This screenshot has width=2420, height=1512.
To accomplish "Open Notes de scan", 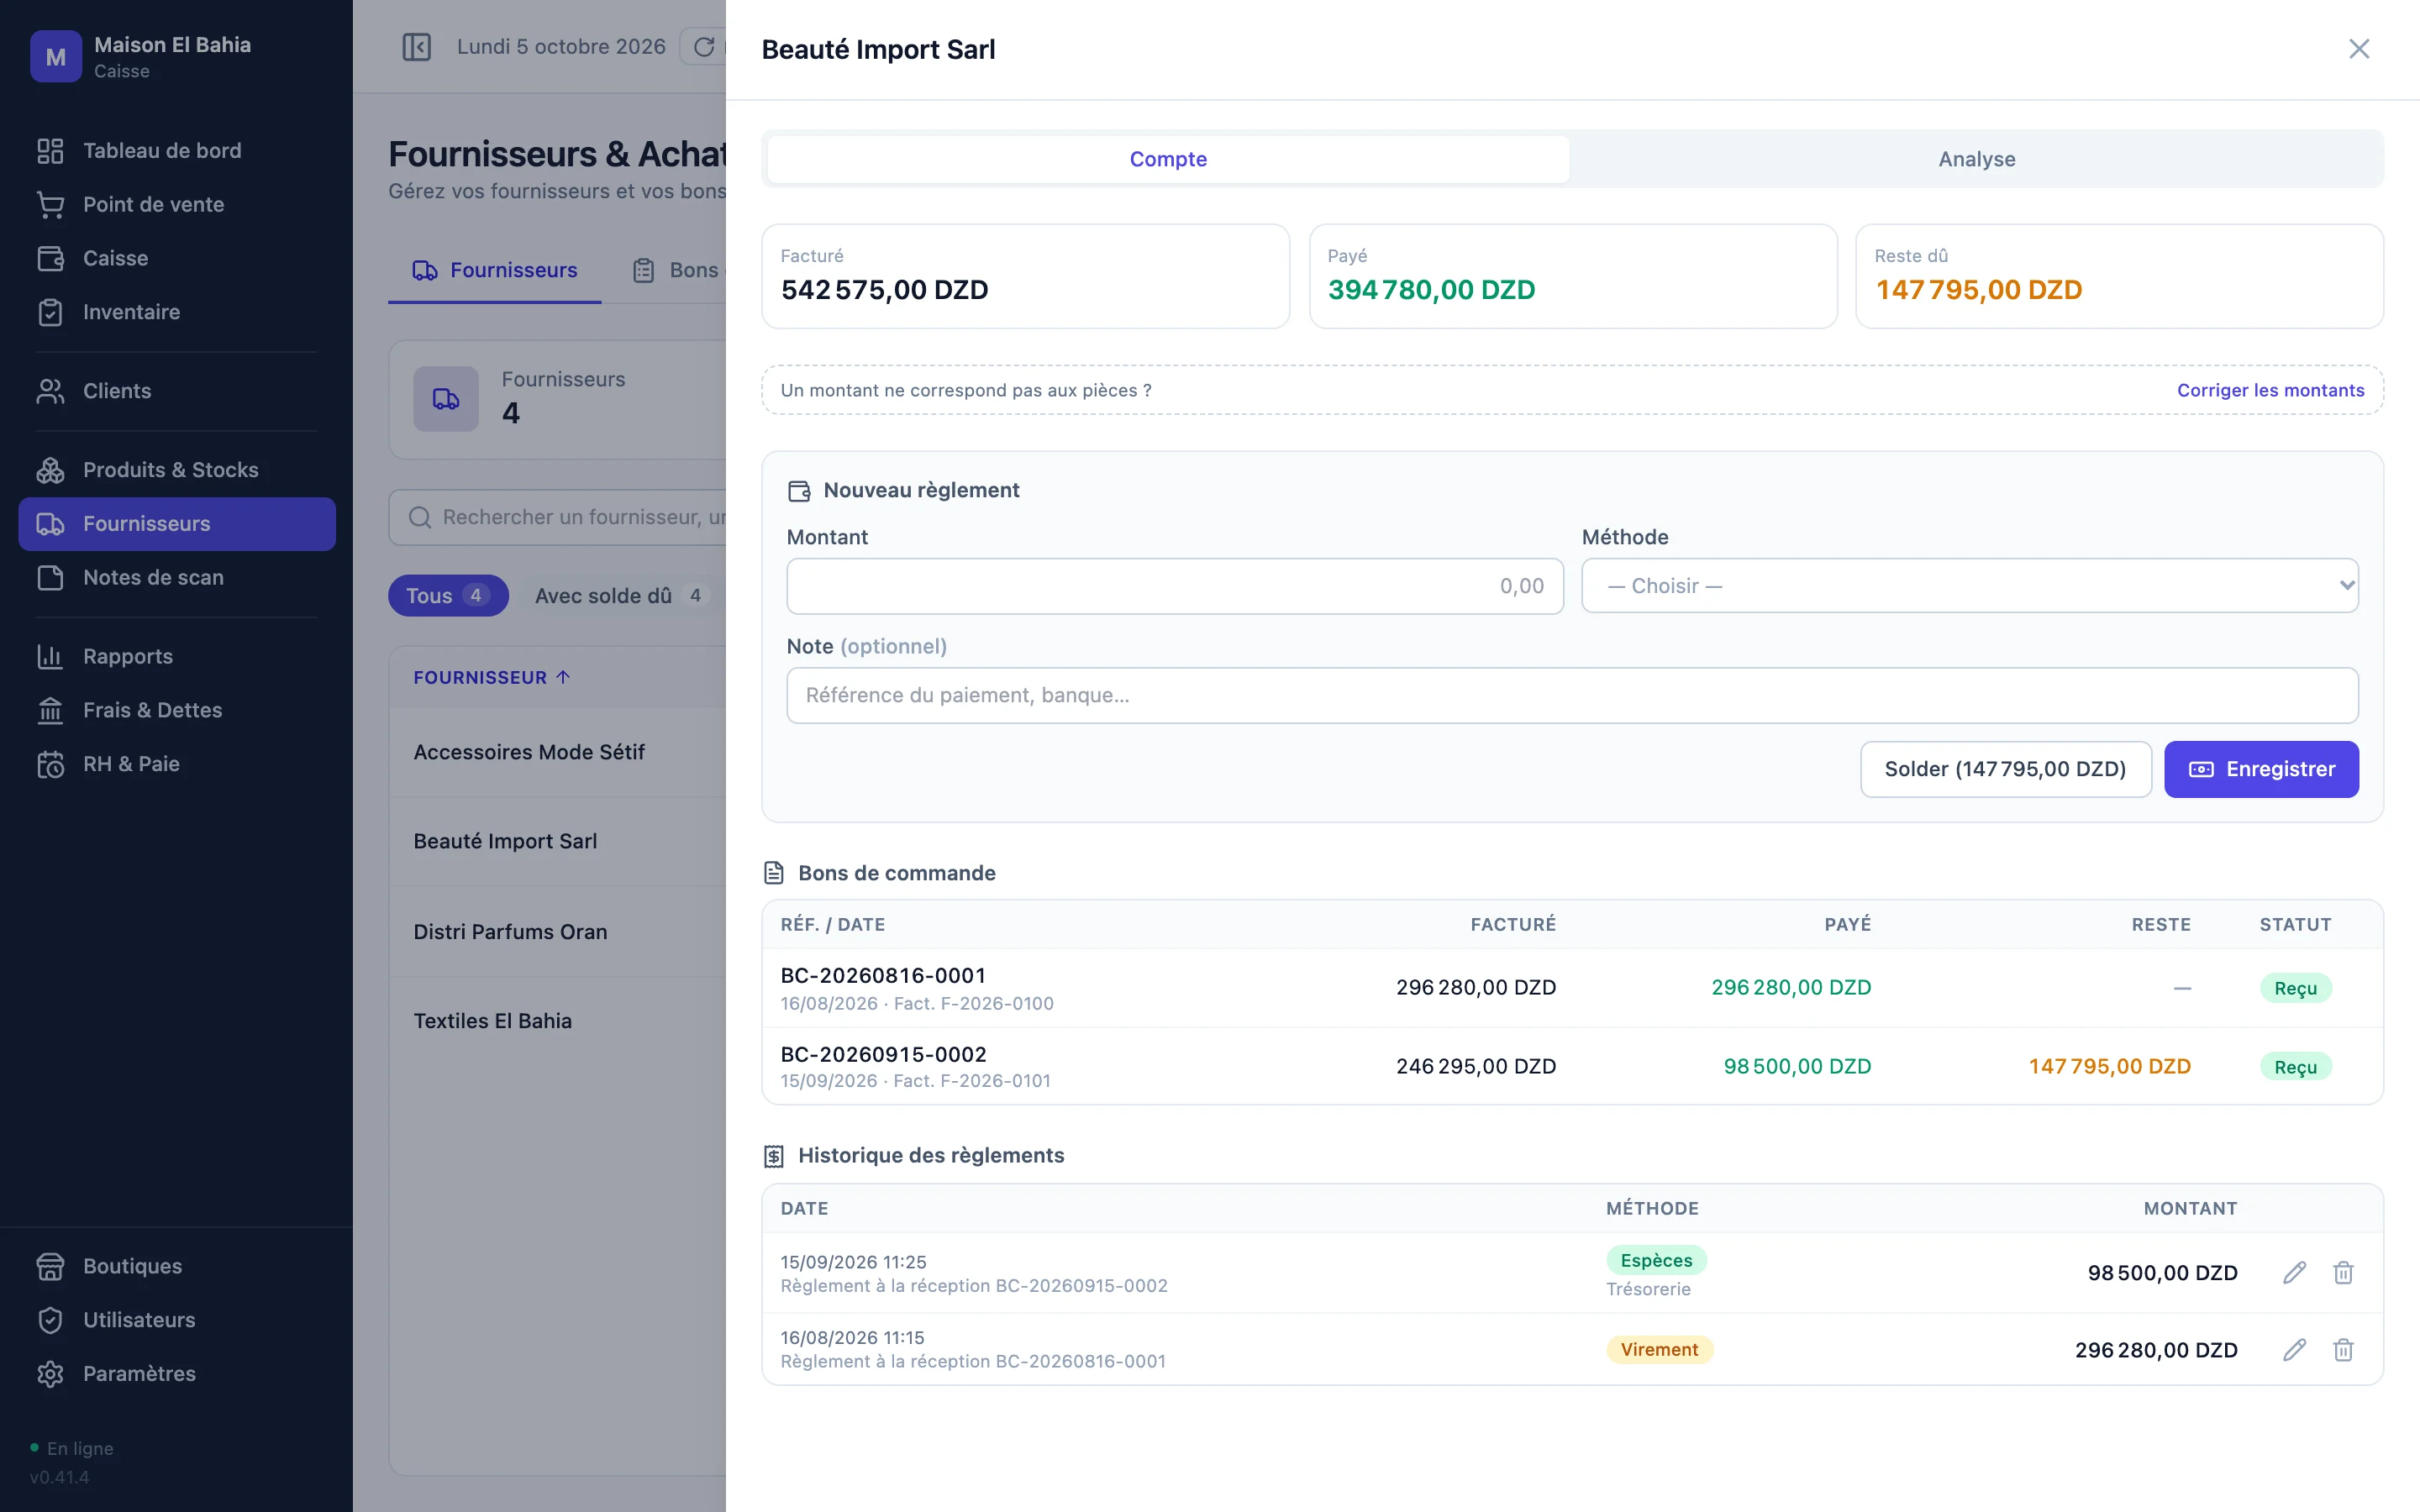I will point(177,577).
